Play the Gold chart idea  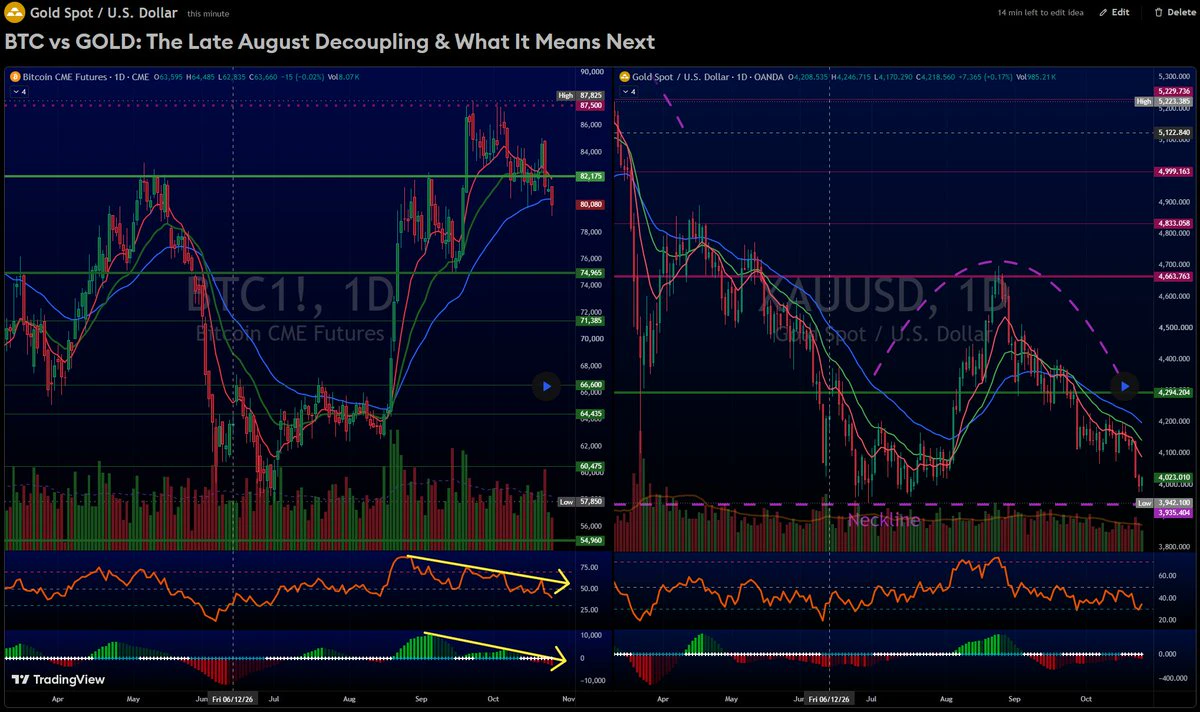point(1126,385)
